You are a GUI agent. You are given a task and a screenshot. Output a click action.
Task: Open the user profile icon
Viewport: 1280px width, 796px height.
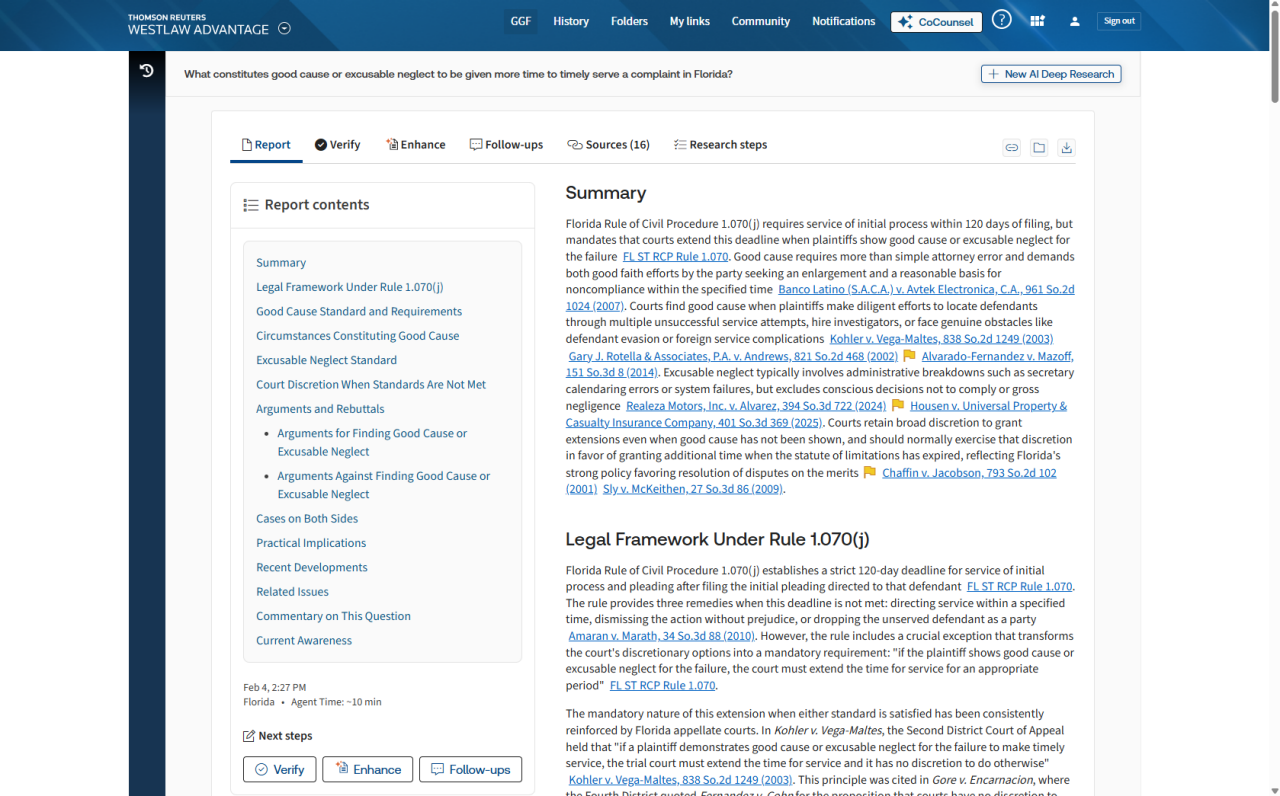[x=1074, y=21]
